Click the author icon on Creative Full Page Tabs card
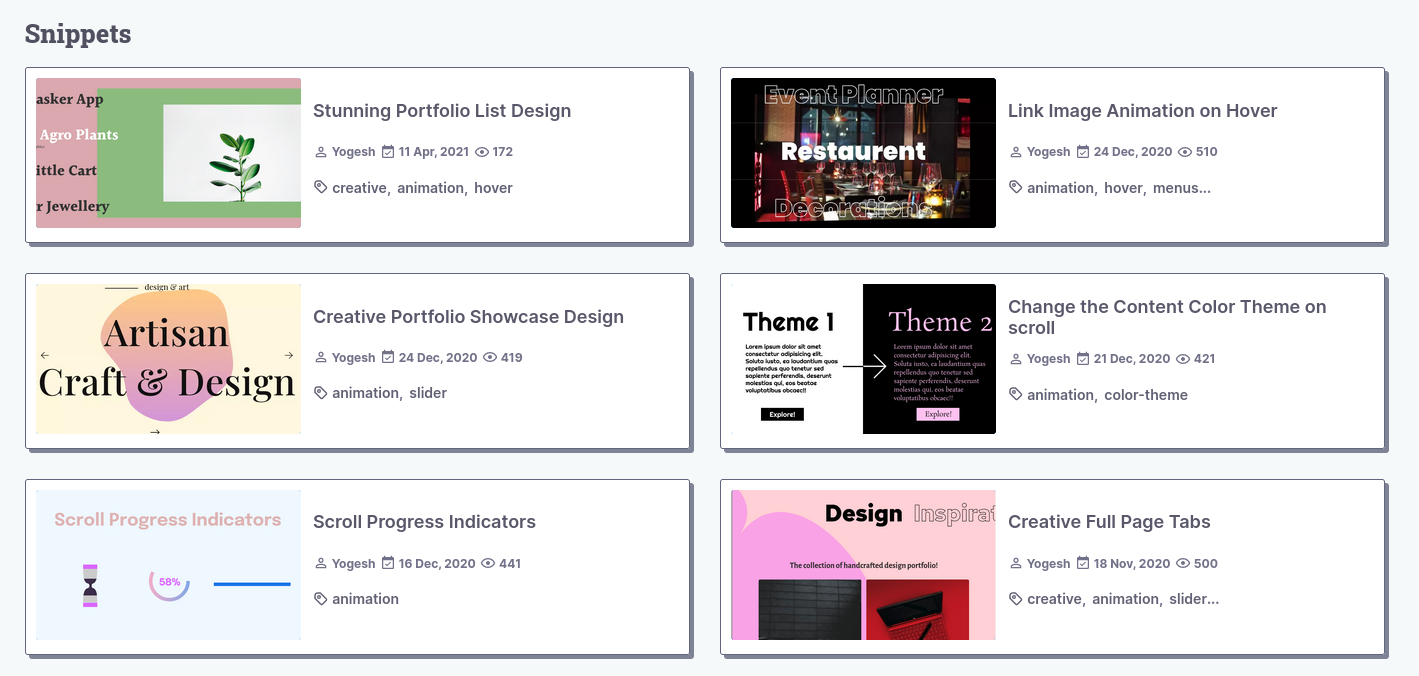This screenshot has width=1419, height=676. click(1014, 563)
